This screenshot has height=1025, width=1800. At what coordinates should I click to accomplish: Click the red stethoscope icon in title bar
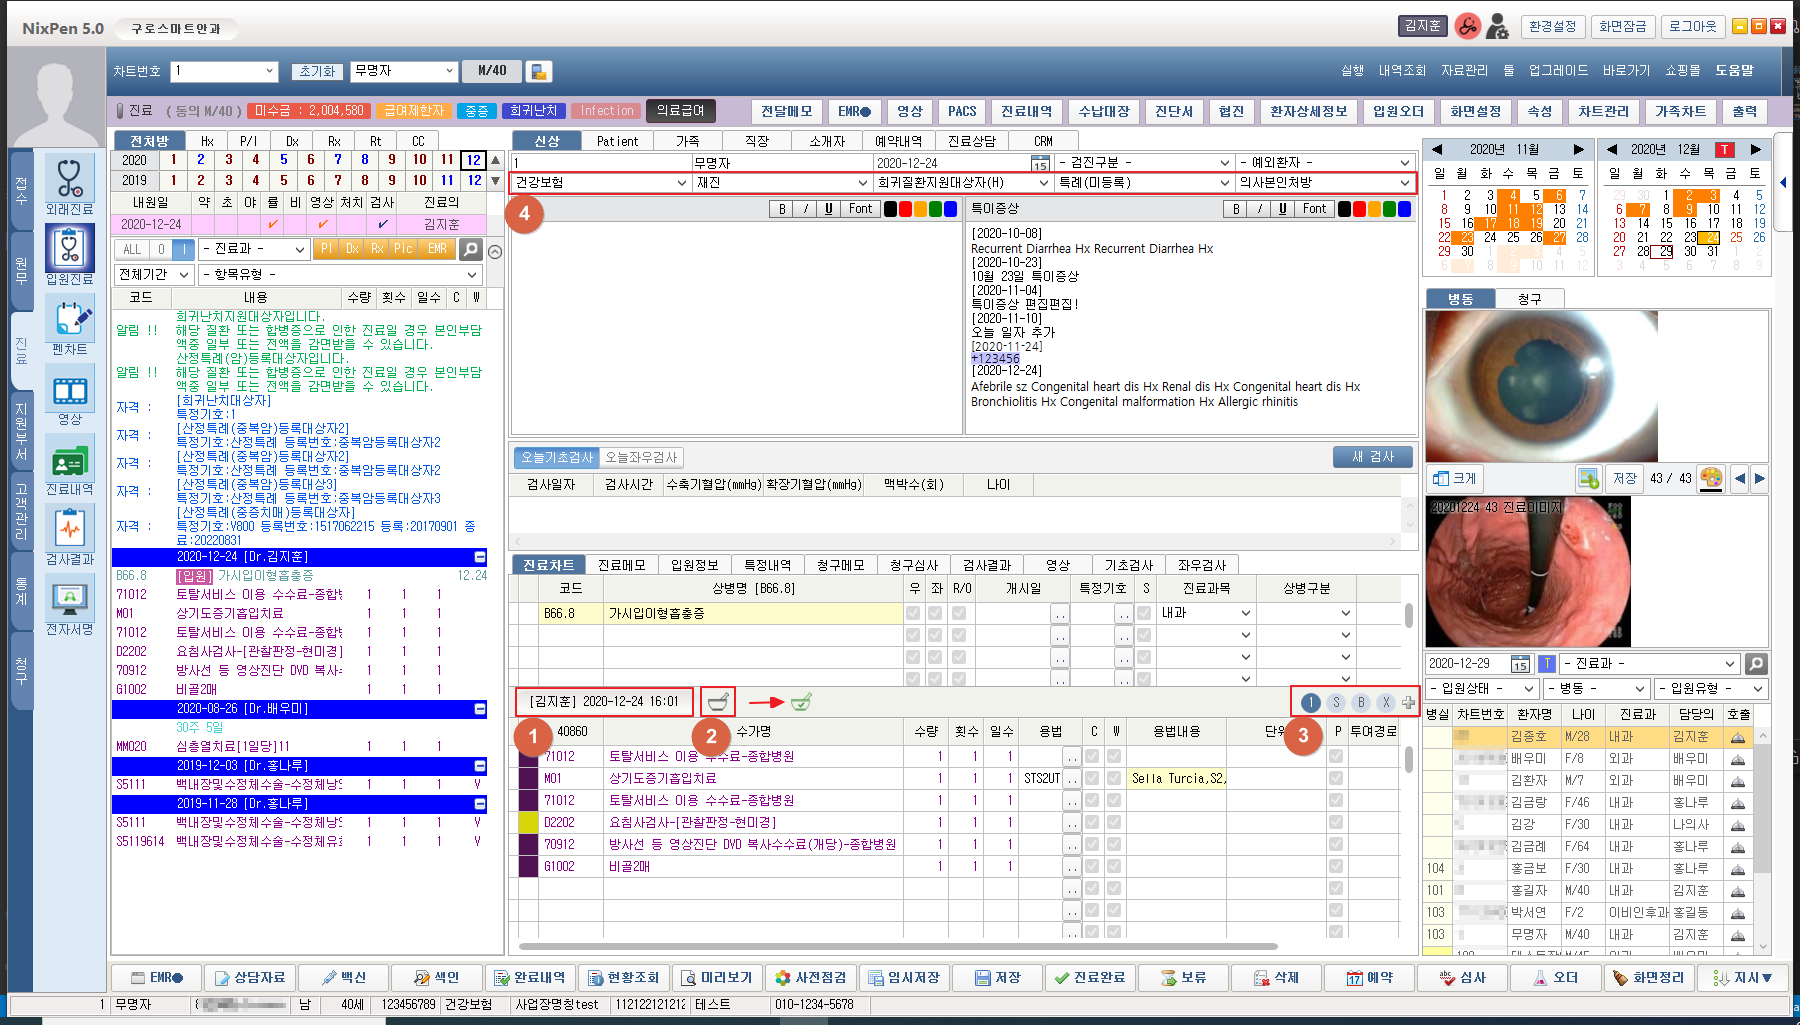tap(1467, 26)
